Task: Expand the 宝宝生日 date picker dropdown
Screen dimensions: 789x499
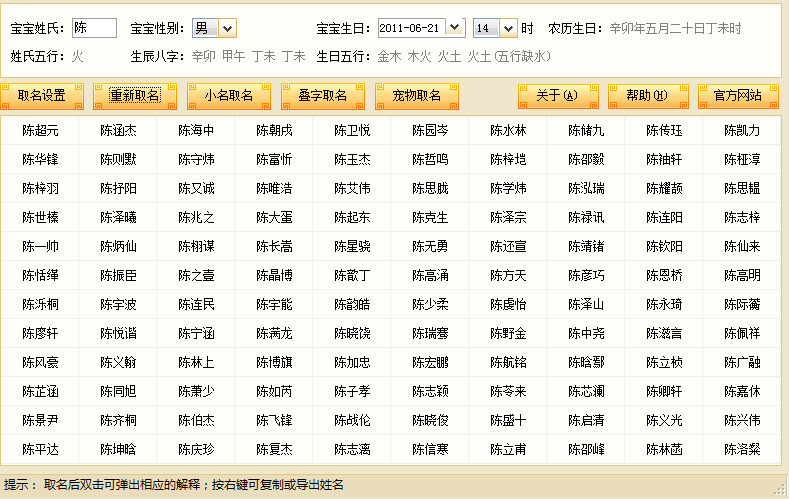Action: [x=455, y=28]
